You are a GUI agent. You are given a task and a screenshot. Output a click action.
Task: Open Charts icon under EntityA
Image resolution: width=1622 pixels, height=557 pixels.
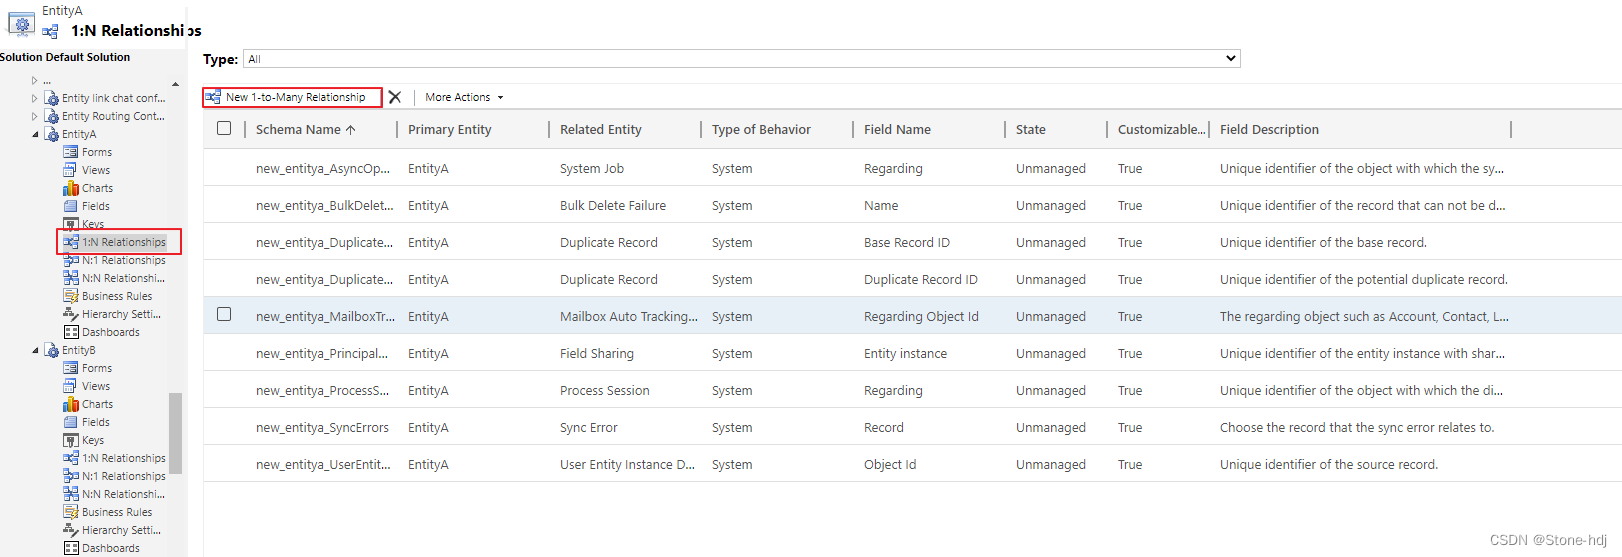click(x=70, y=188)
